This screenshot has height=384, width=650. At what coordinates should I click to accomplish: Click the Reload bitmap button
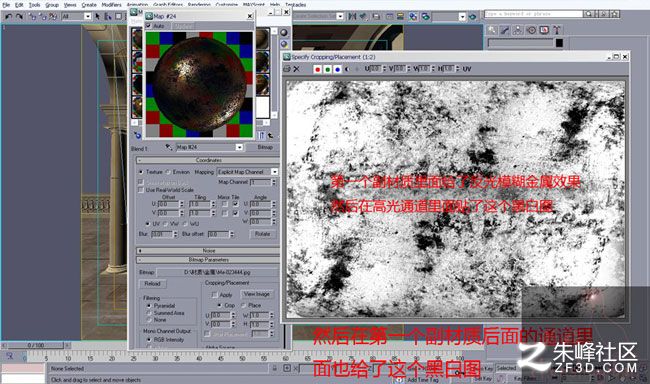pos(153,284)
